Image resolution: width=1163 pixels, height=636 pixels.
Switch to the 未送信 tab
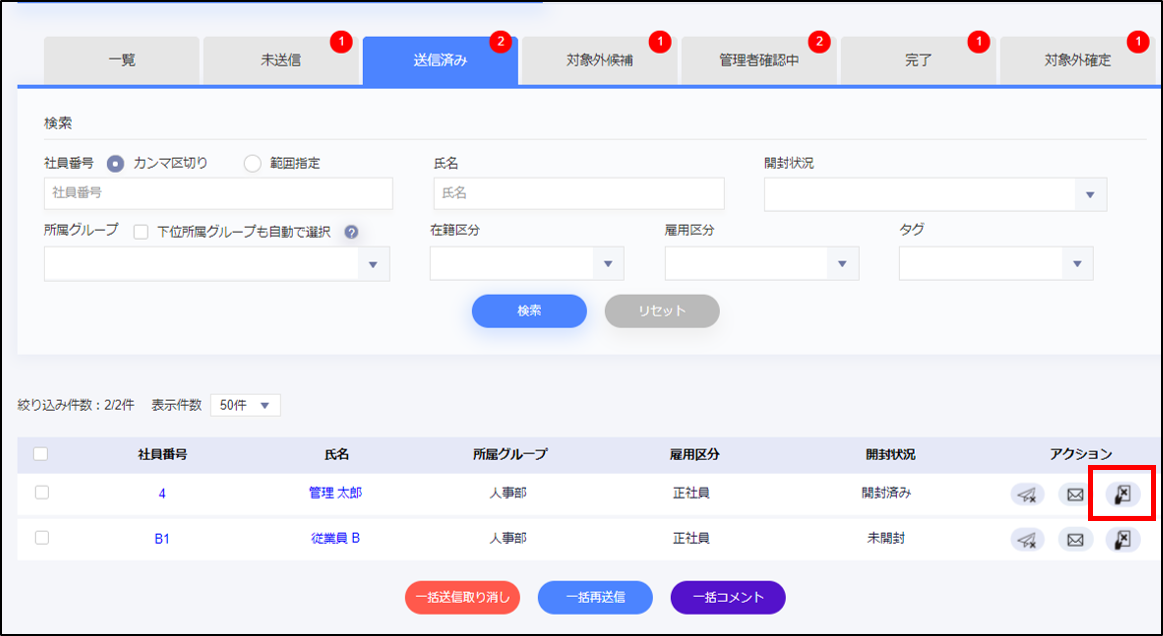(x=279, y=59)
